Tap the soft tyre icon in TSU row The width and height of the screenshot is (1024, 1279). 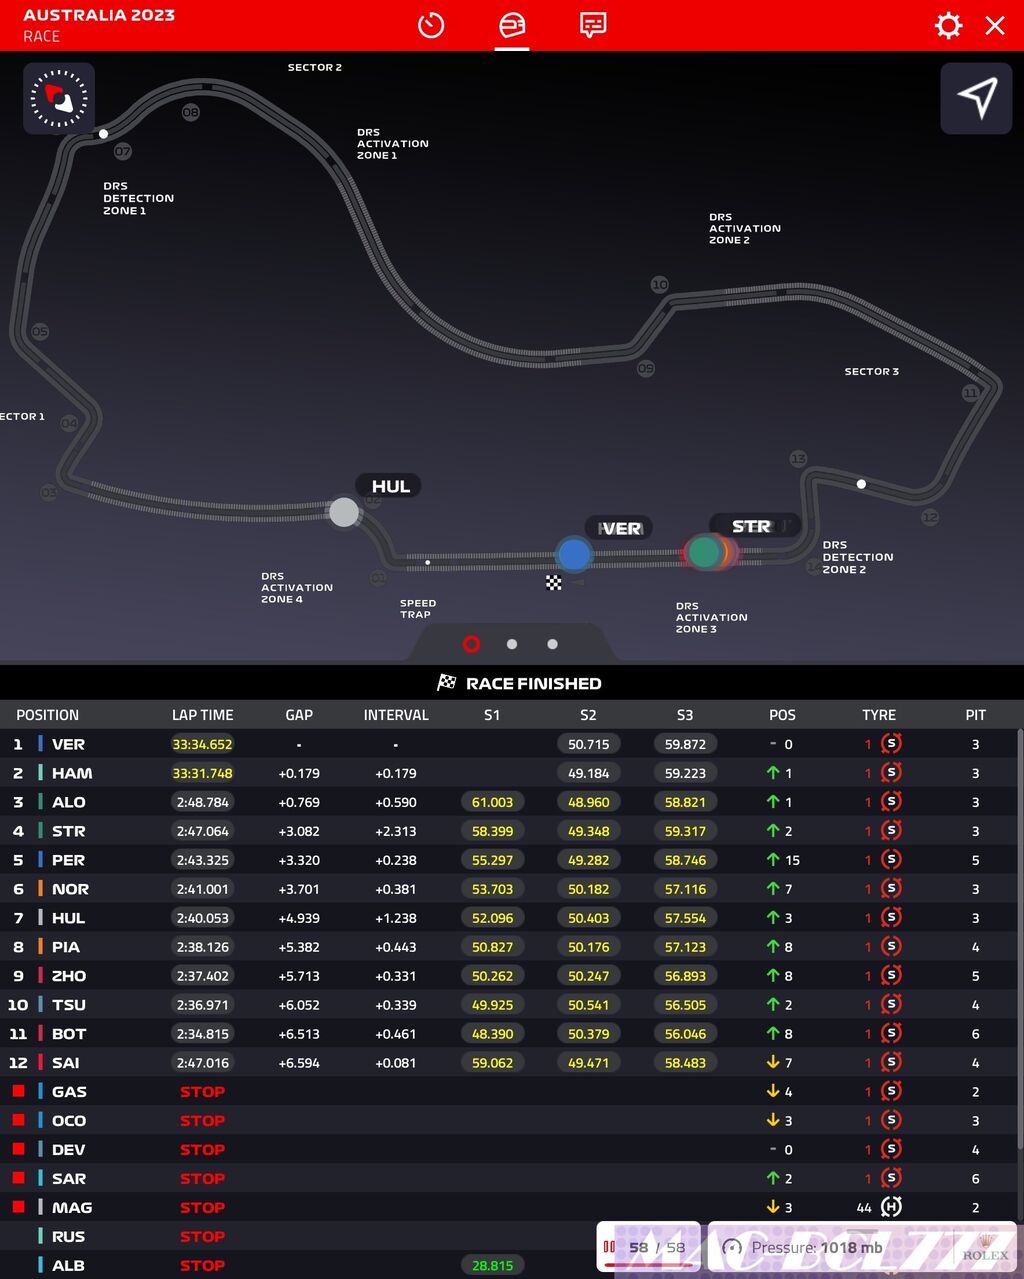891,1004
